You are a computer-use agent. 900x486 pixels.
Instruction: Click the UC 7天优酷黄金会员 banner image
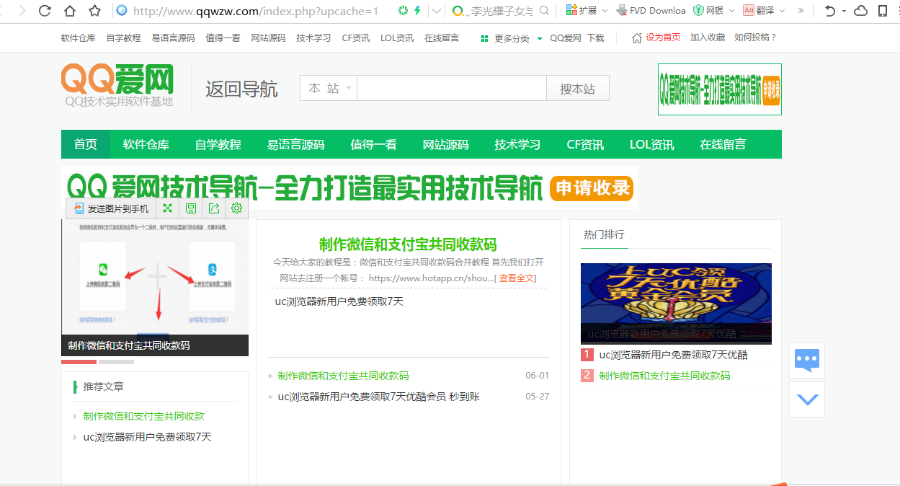pos(676,304)
